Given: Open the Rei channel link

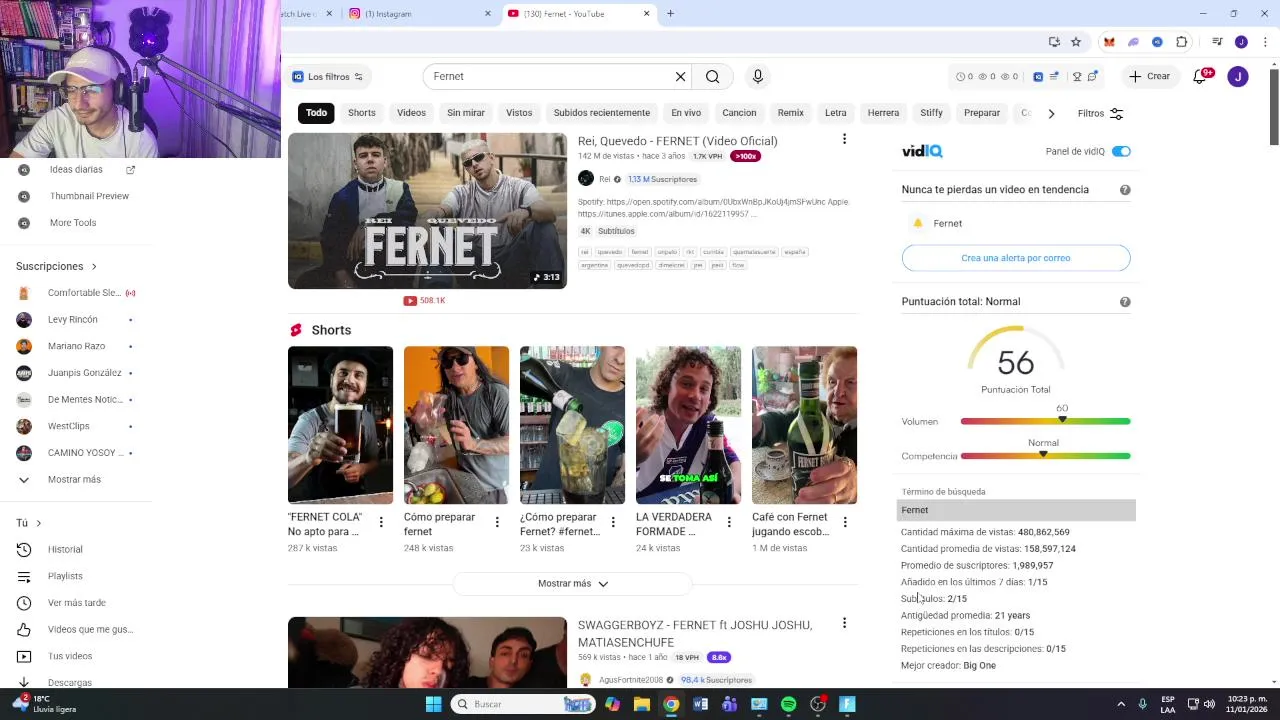Looking at the screenshot, I should click(604, 179).
